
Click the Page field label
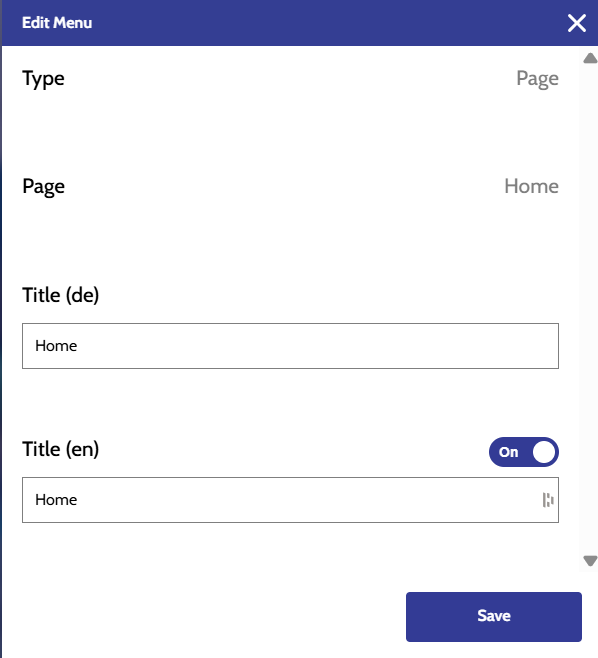pos(43,186)
